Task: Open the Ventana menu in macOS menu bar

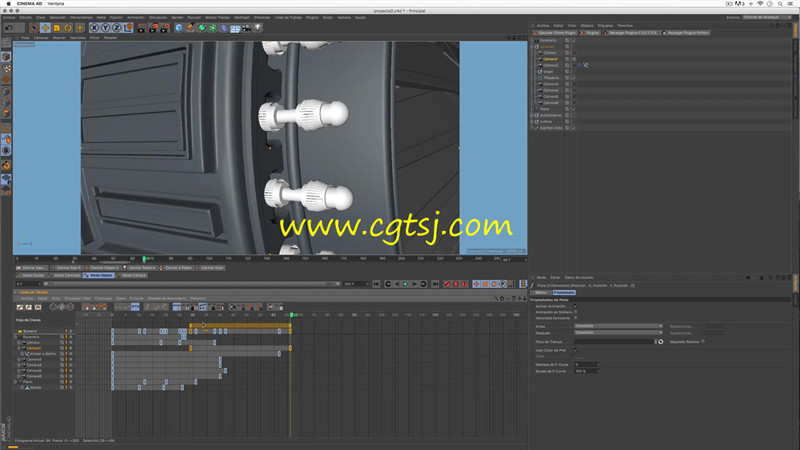Action: coord(56,4)
